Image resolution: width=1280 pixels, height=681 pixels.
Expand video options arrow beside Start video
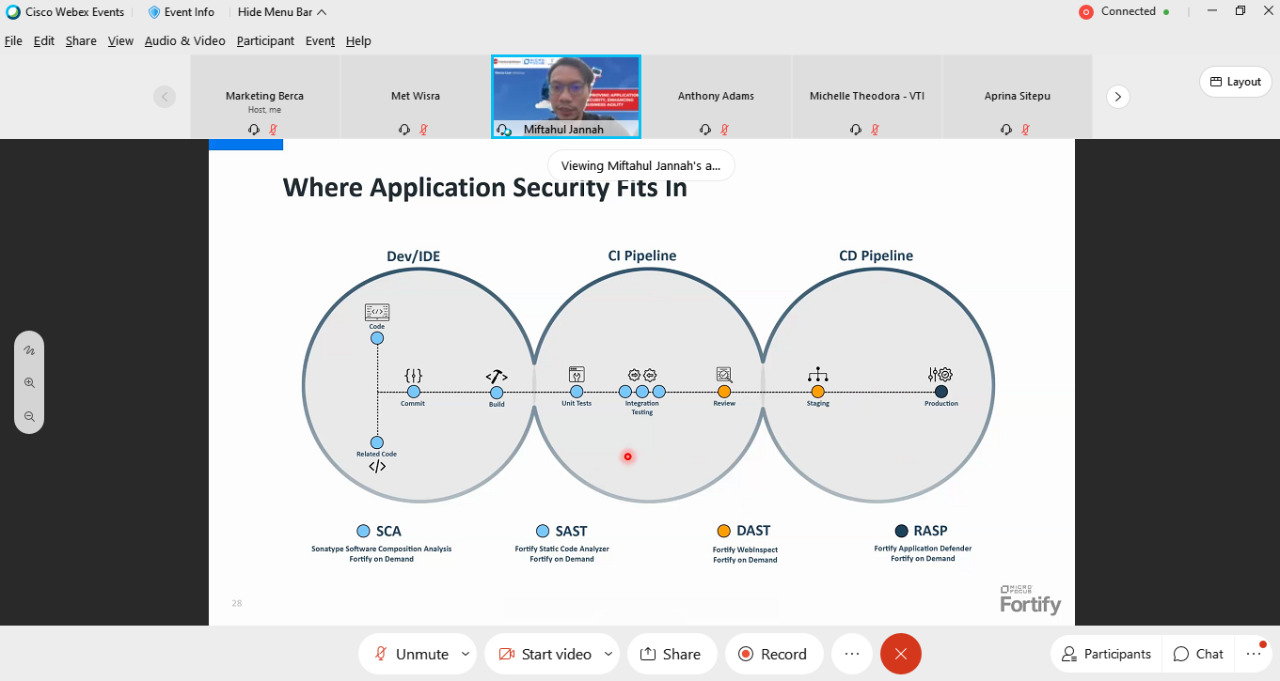[608, 654]
